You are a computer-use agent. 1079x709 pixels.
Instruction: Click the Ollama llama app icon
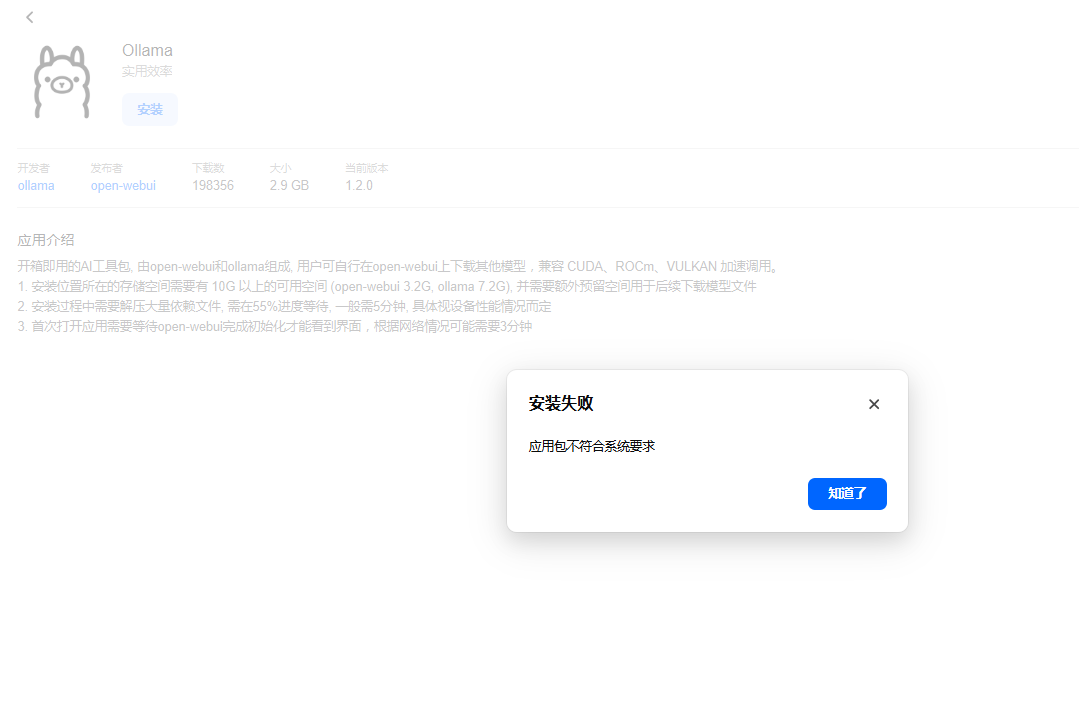62,83
